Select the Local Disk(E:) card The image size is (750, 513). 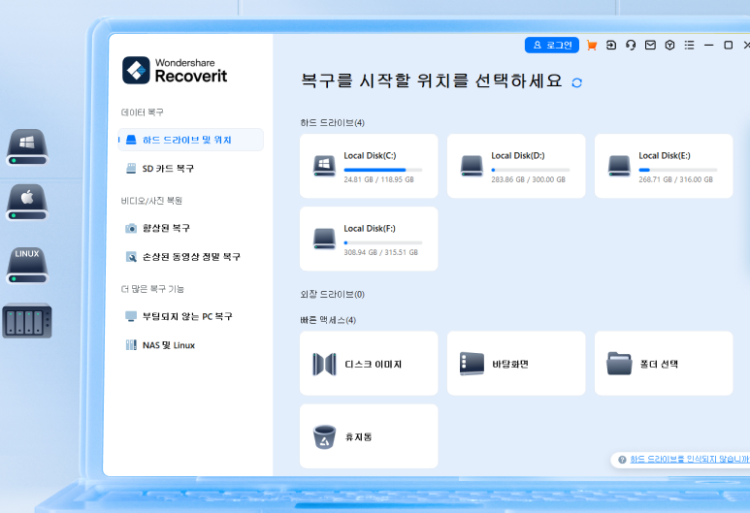point(663,166)
